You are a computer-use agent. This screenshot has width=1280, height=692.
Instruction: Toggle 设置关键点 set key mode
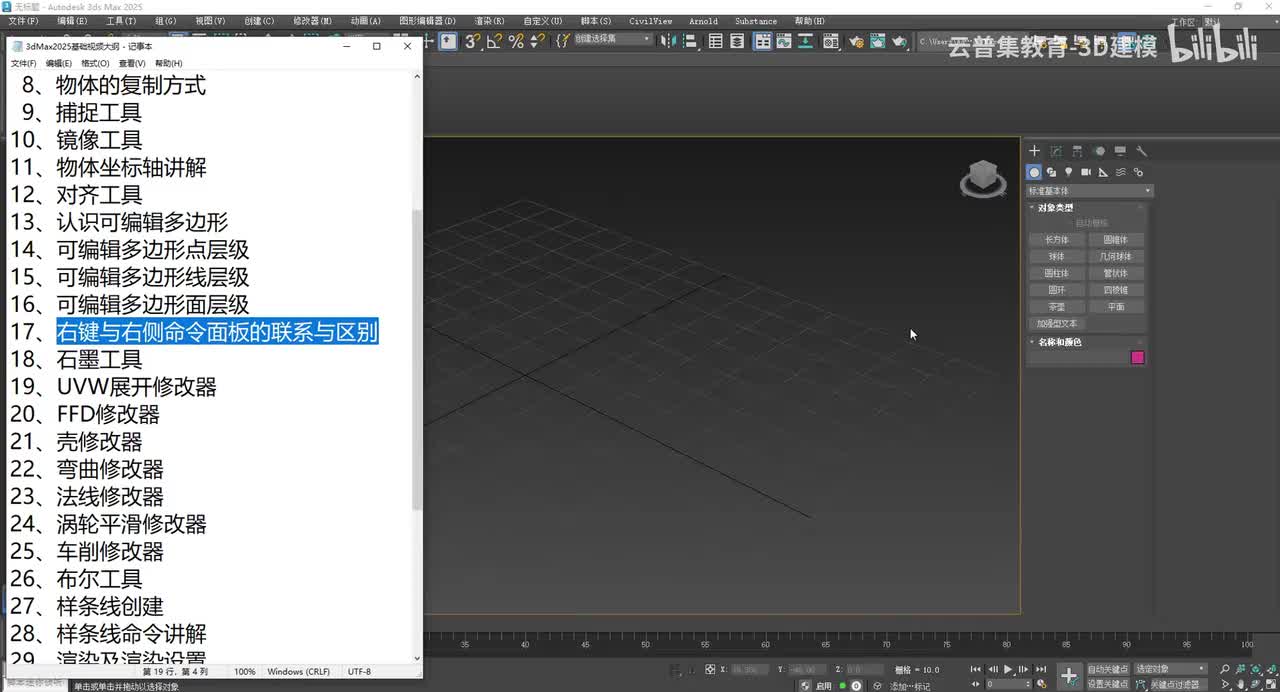tap(1107, 684)
